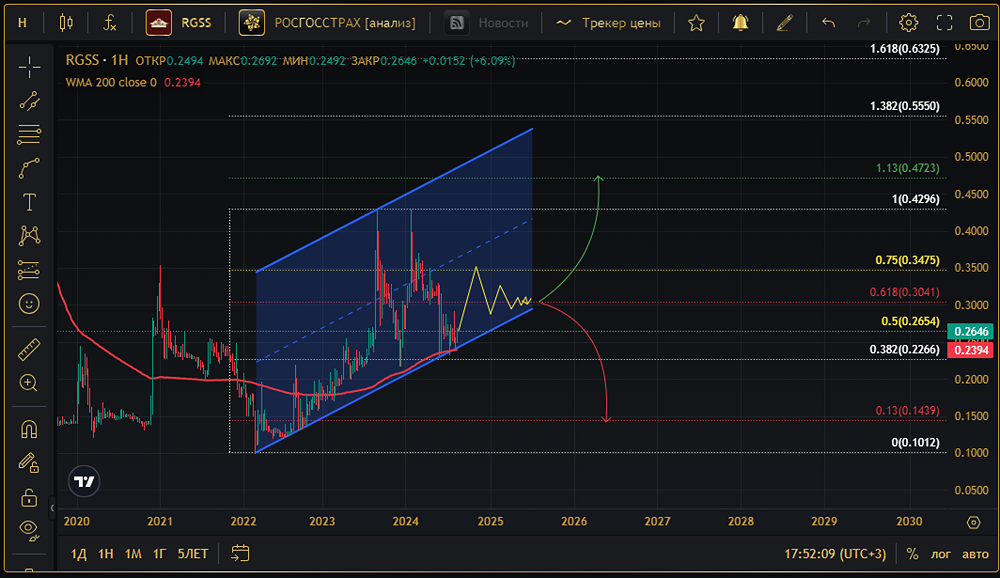Select the path/brush drawing tool
The width and height of the screenshot is (1000, 578).
[x=29, y=168]
